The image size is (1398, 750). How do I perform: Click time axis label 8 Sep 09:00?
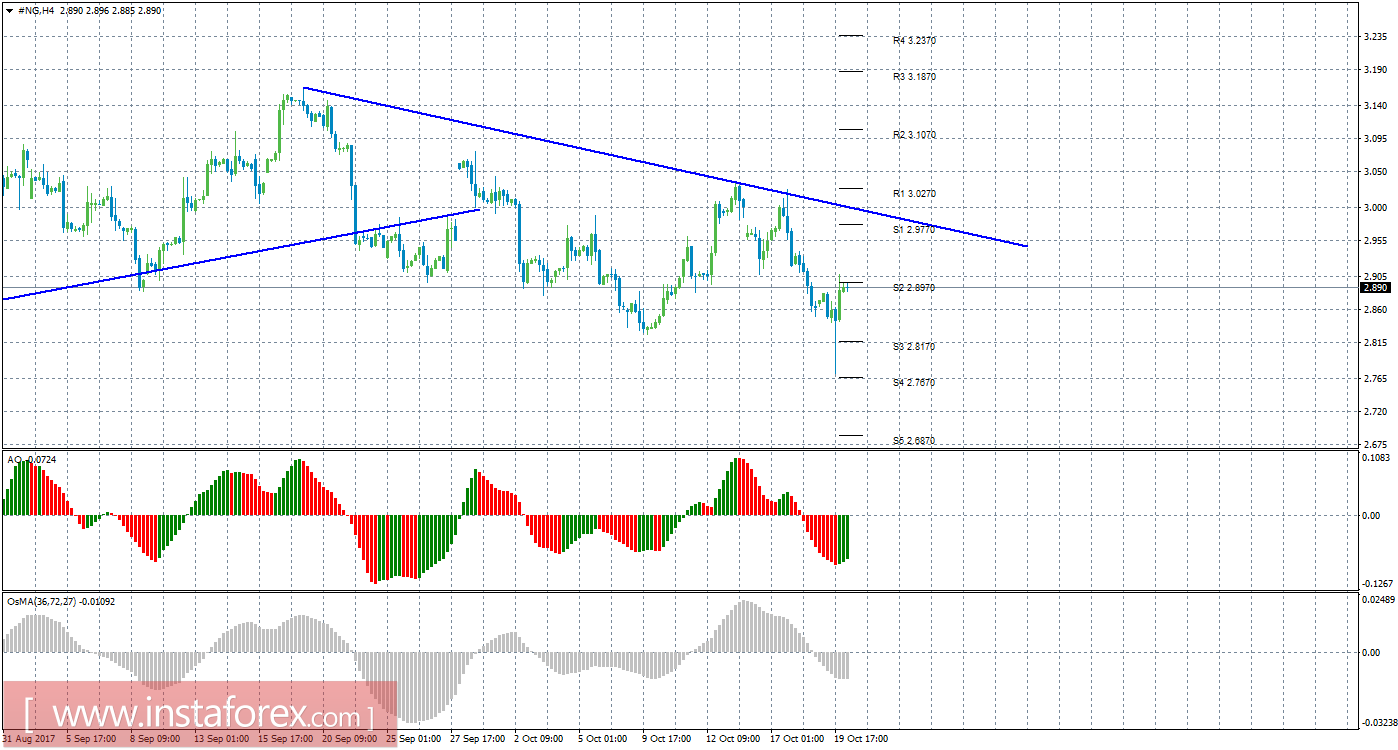tap(156, 740)
